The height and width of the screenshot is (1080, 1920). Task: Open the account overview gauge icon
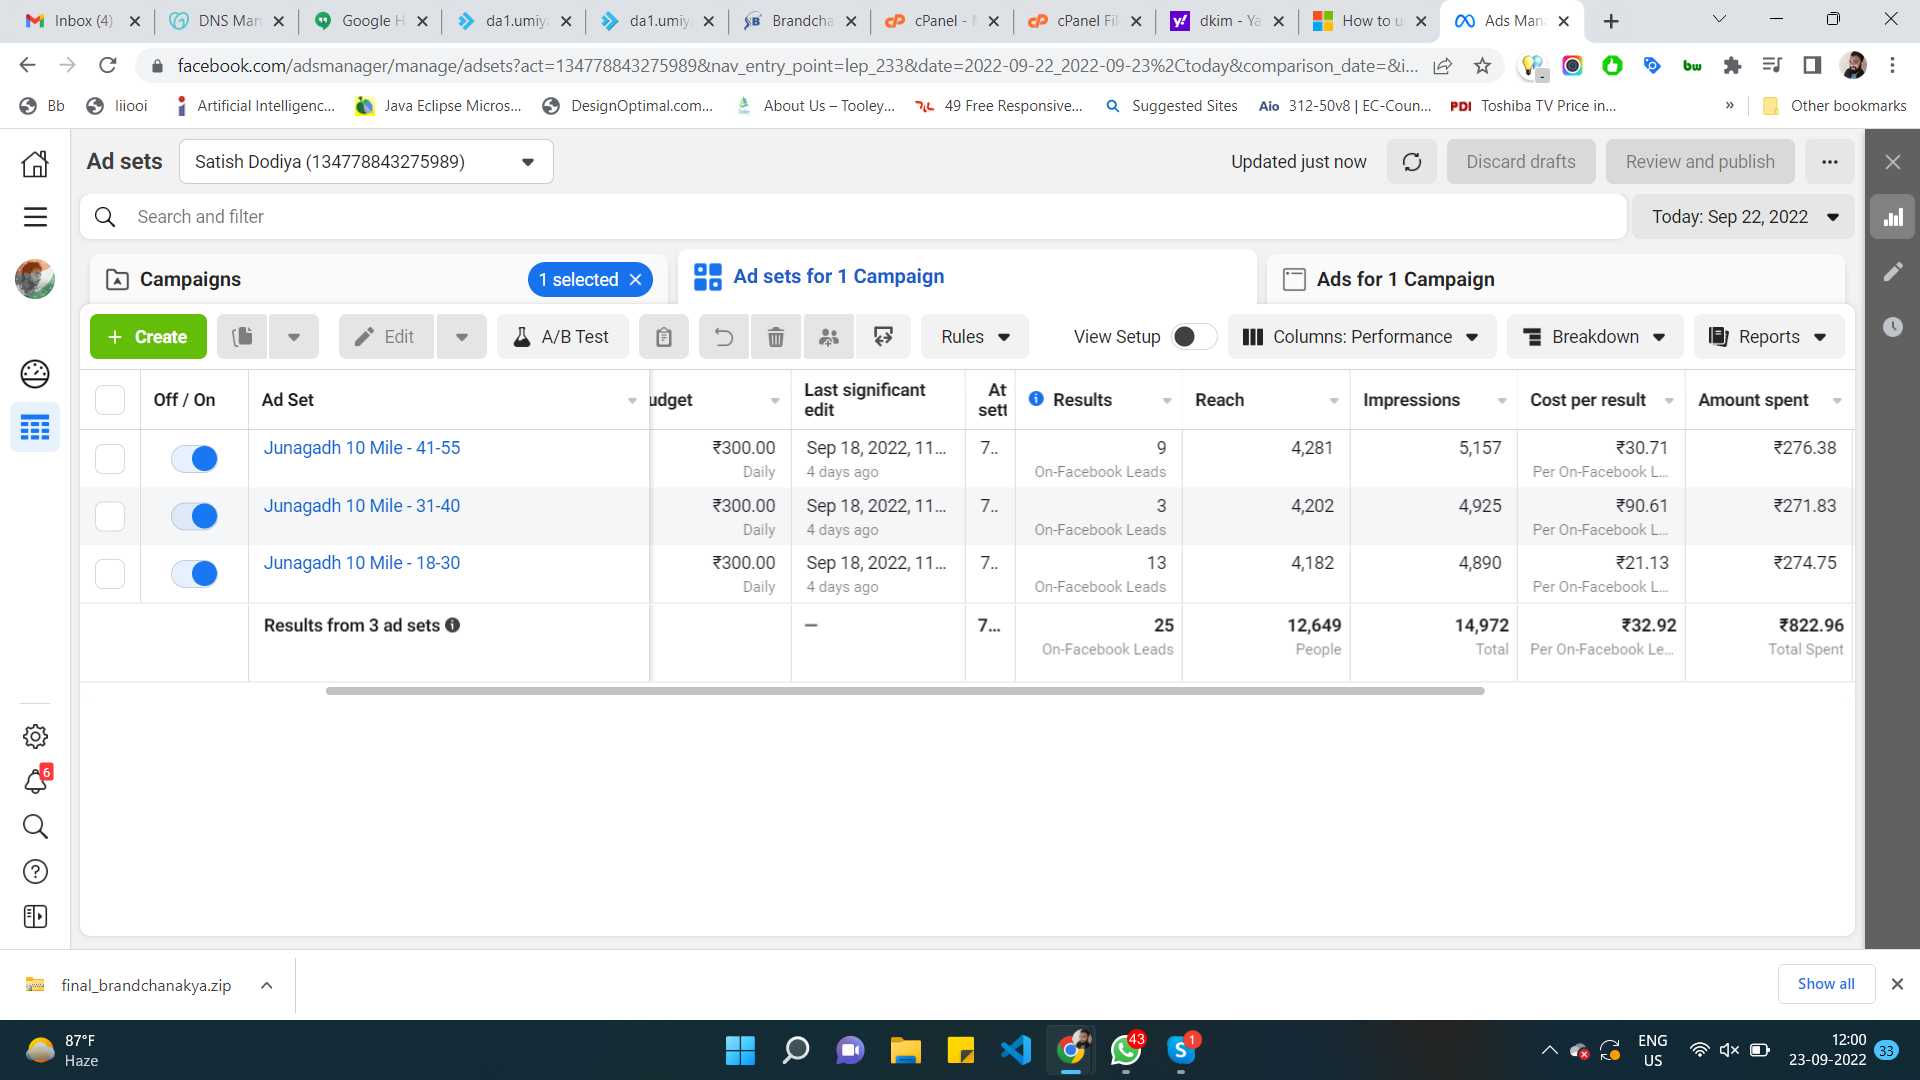35,374
